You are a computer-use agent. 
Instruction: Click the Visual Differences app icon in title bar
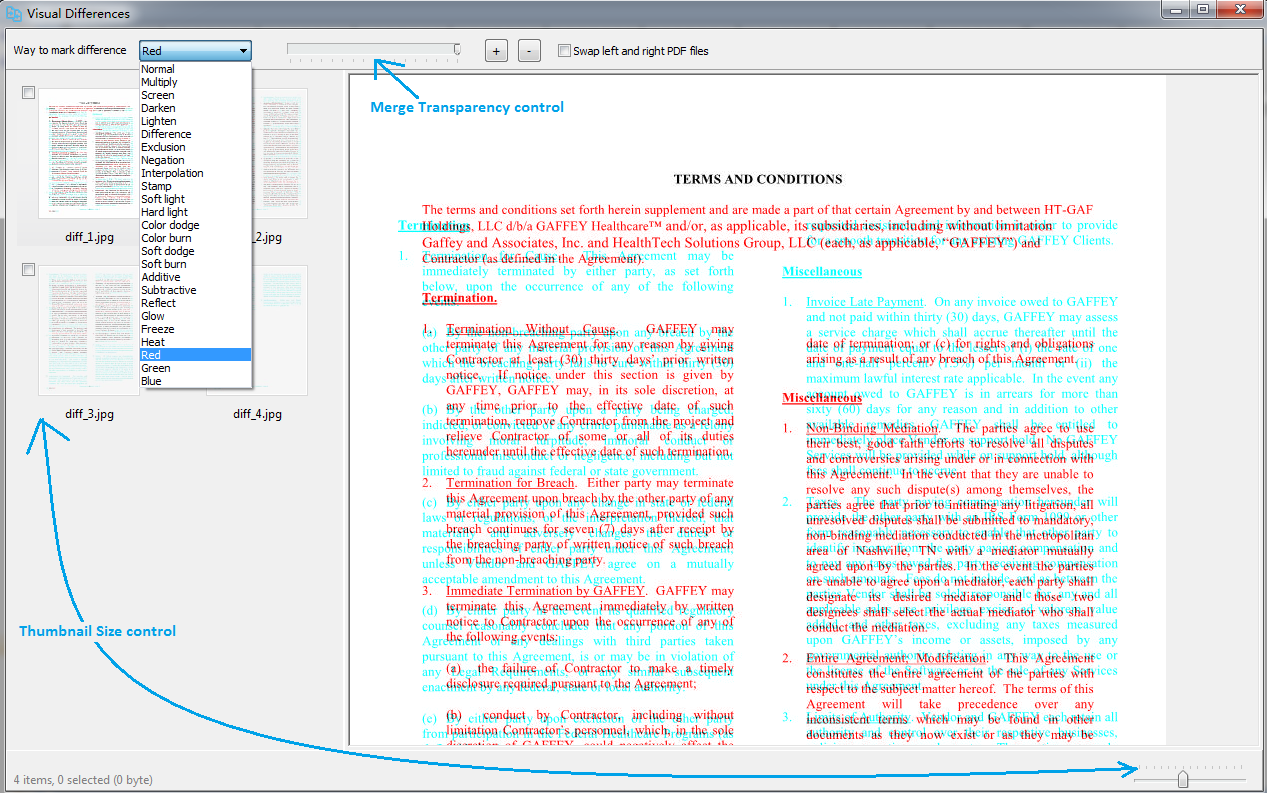(x=14, y=14)
